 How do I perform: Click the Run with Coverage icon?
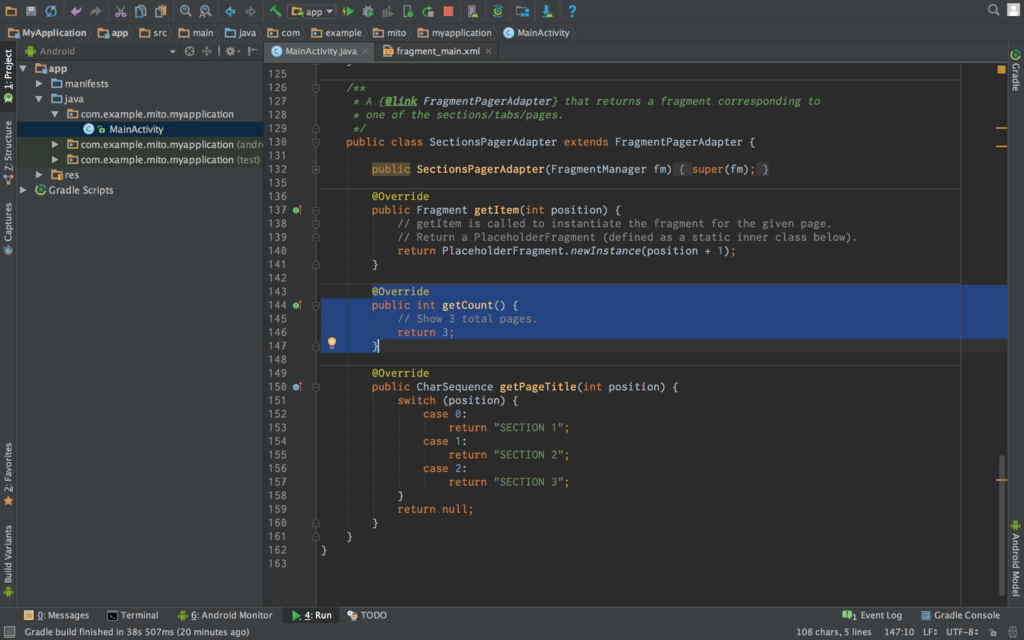[x=388, y=11]
